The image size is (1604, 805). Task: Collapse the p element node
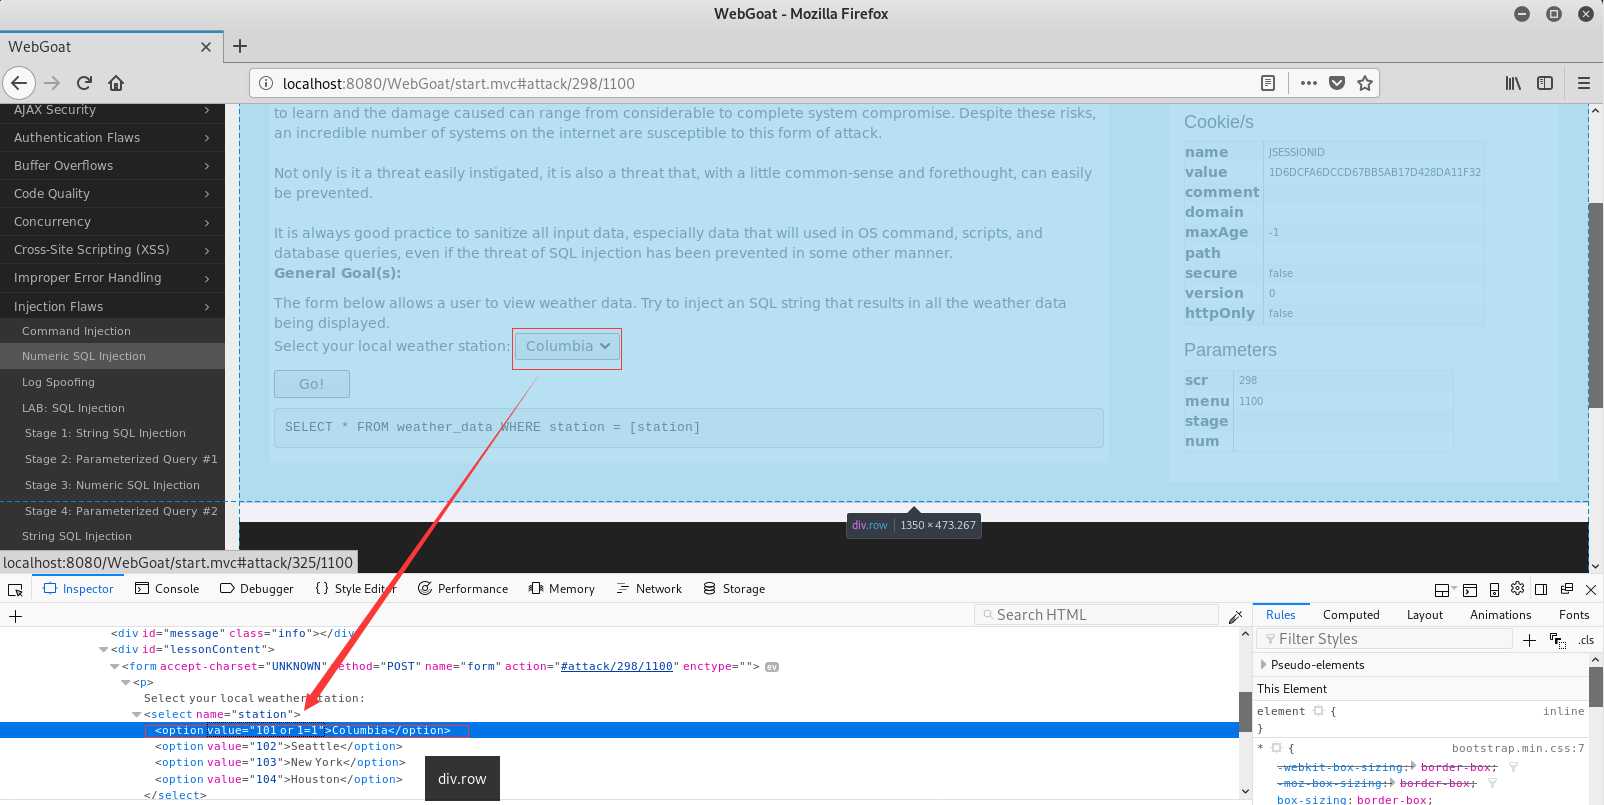[126, 683]
